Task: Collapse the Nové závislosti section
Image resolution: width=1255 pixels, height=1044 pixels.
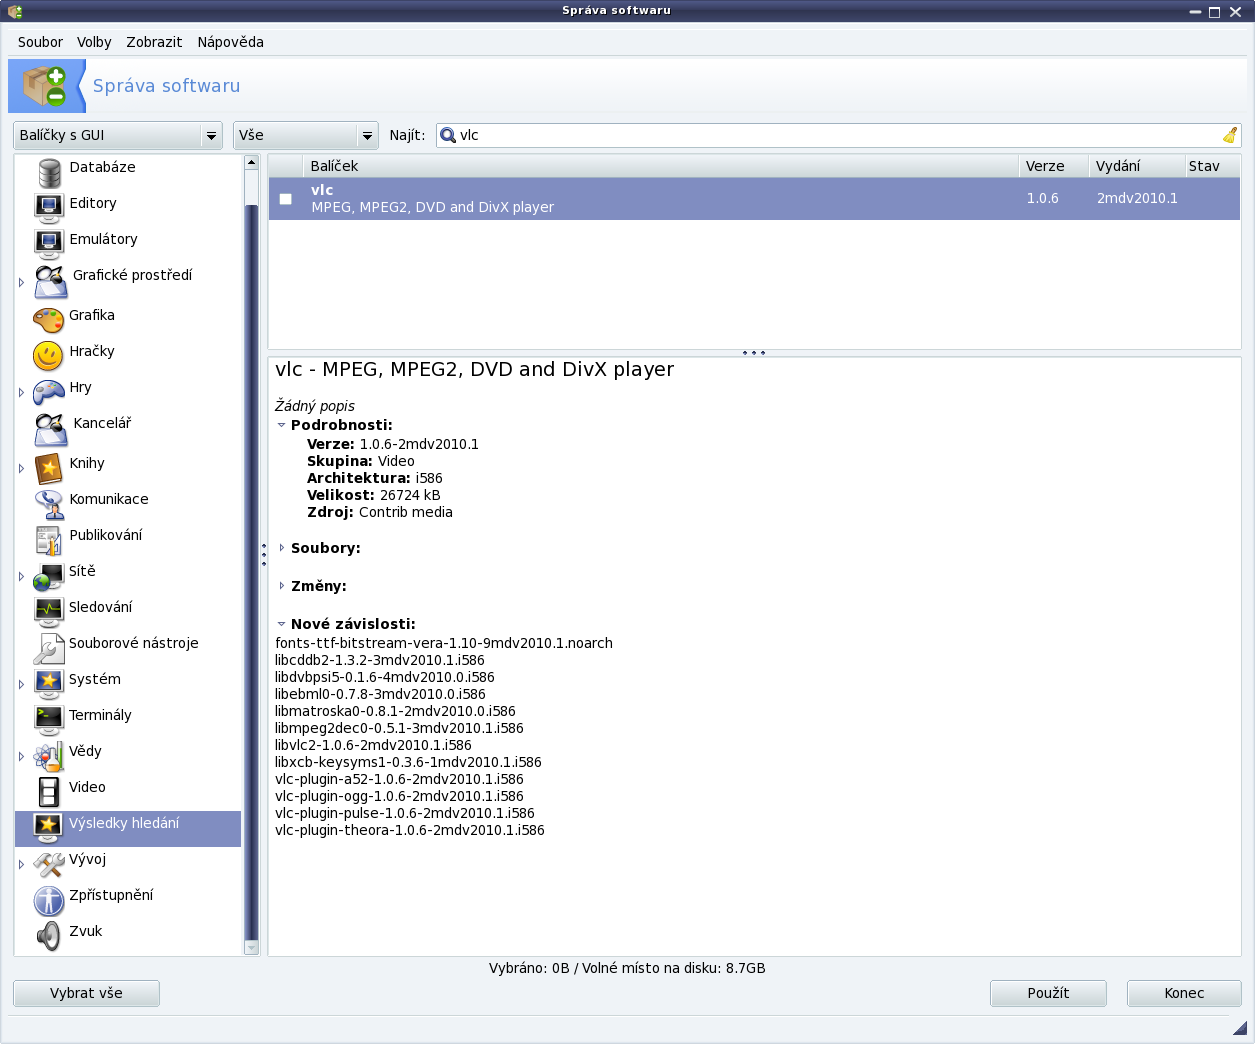Action: click(x=281, y=624)
